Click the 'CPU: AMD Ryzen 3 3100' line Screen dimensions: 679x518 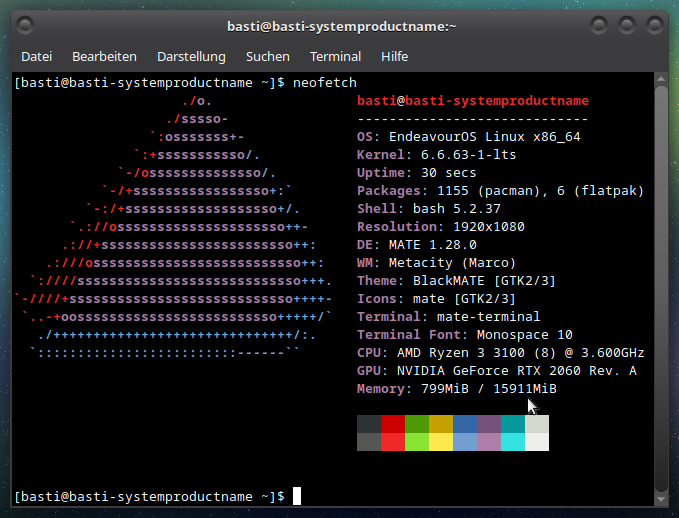coord(501,353)
